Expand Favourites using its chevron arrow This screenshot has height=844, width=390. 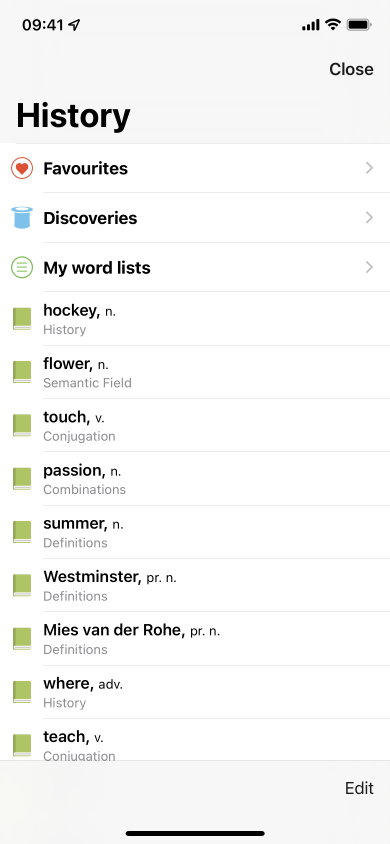(370, 168)
